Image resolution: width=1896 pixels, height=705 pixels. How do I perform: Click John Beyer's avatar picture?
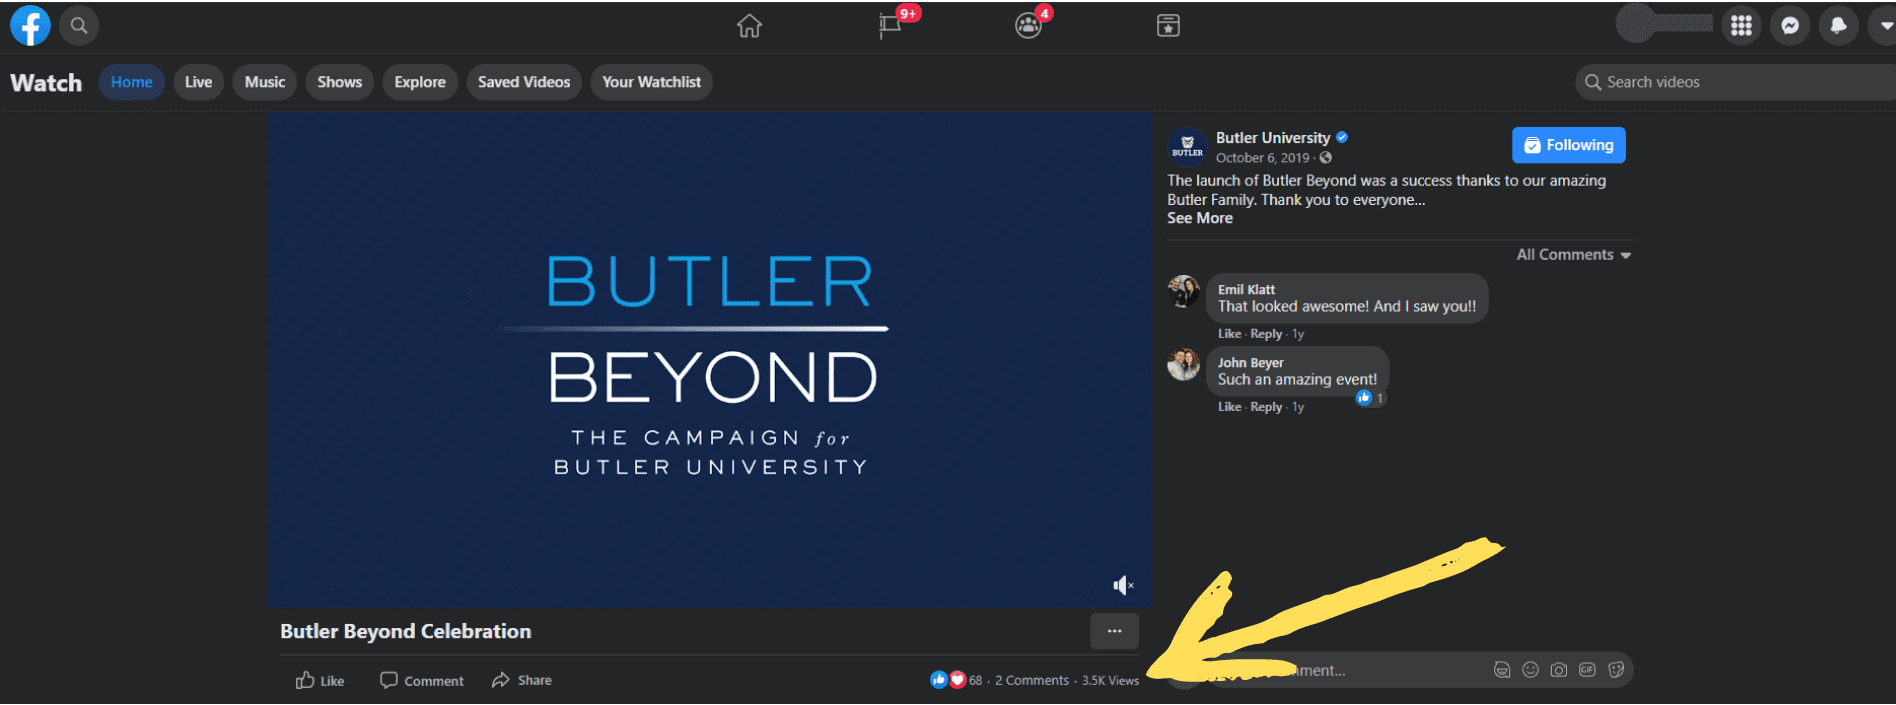(1184, 364)
